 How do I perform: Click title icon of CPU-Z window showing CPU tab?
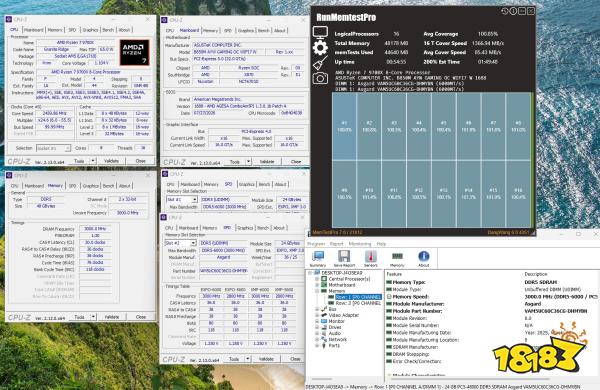tap(9, 19)
